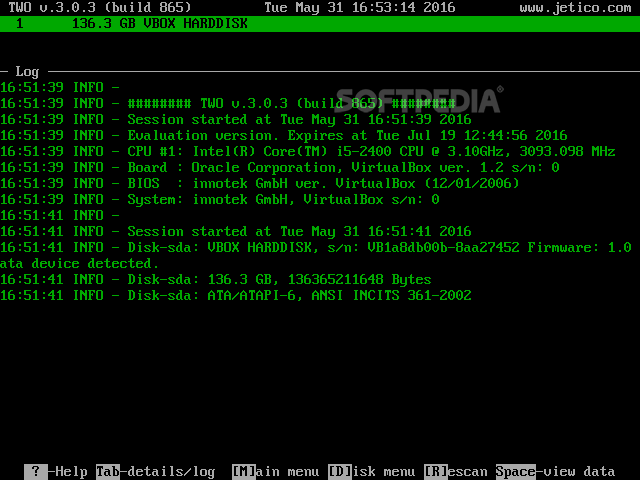Screen dimensions: 640x480
Task: Open Help with the ? key hint
Action: click(x=56, y=472)
